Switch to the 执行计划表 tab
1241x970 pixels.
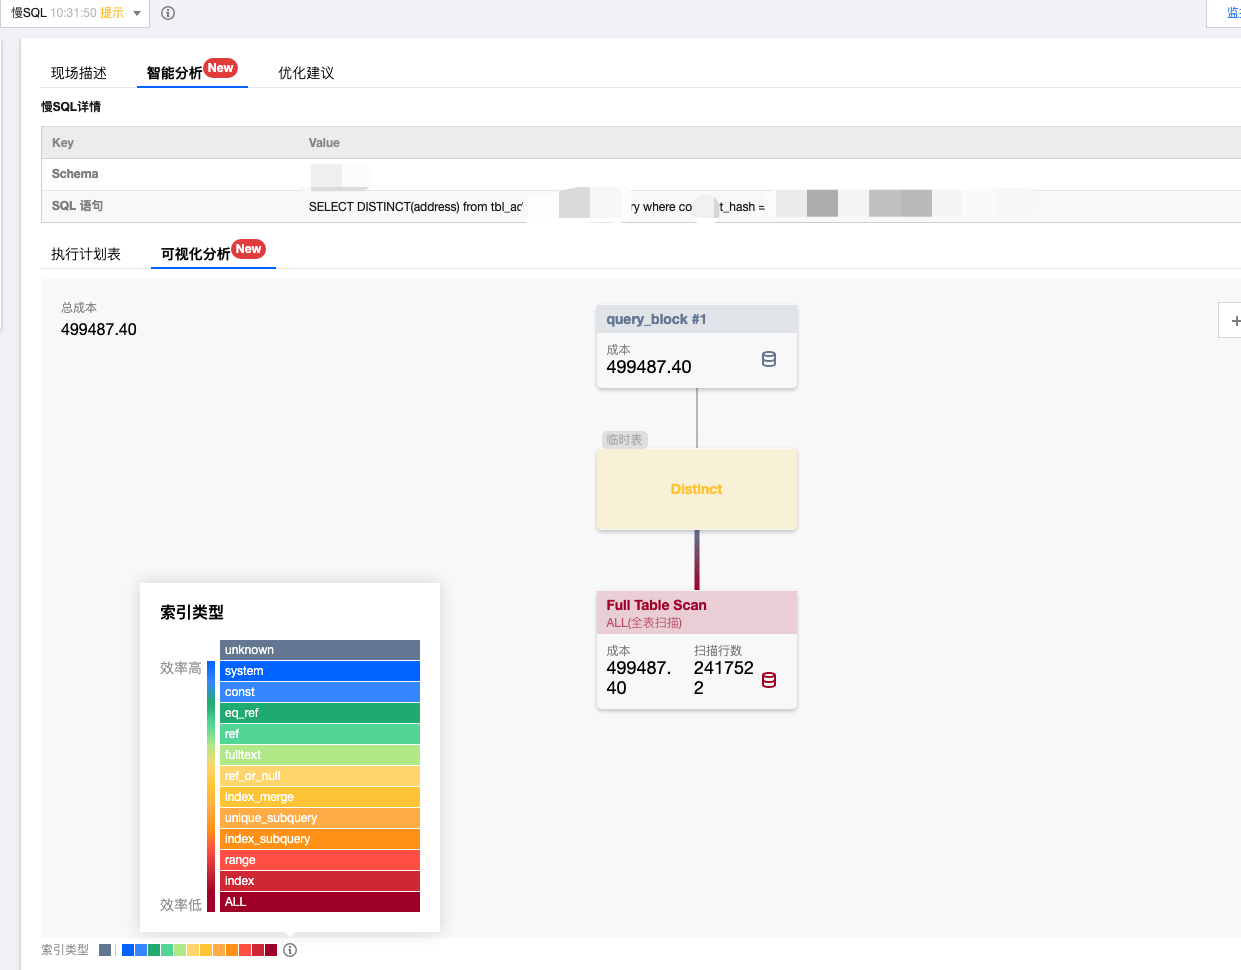point(86,254)
